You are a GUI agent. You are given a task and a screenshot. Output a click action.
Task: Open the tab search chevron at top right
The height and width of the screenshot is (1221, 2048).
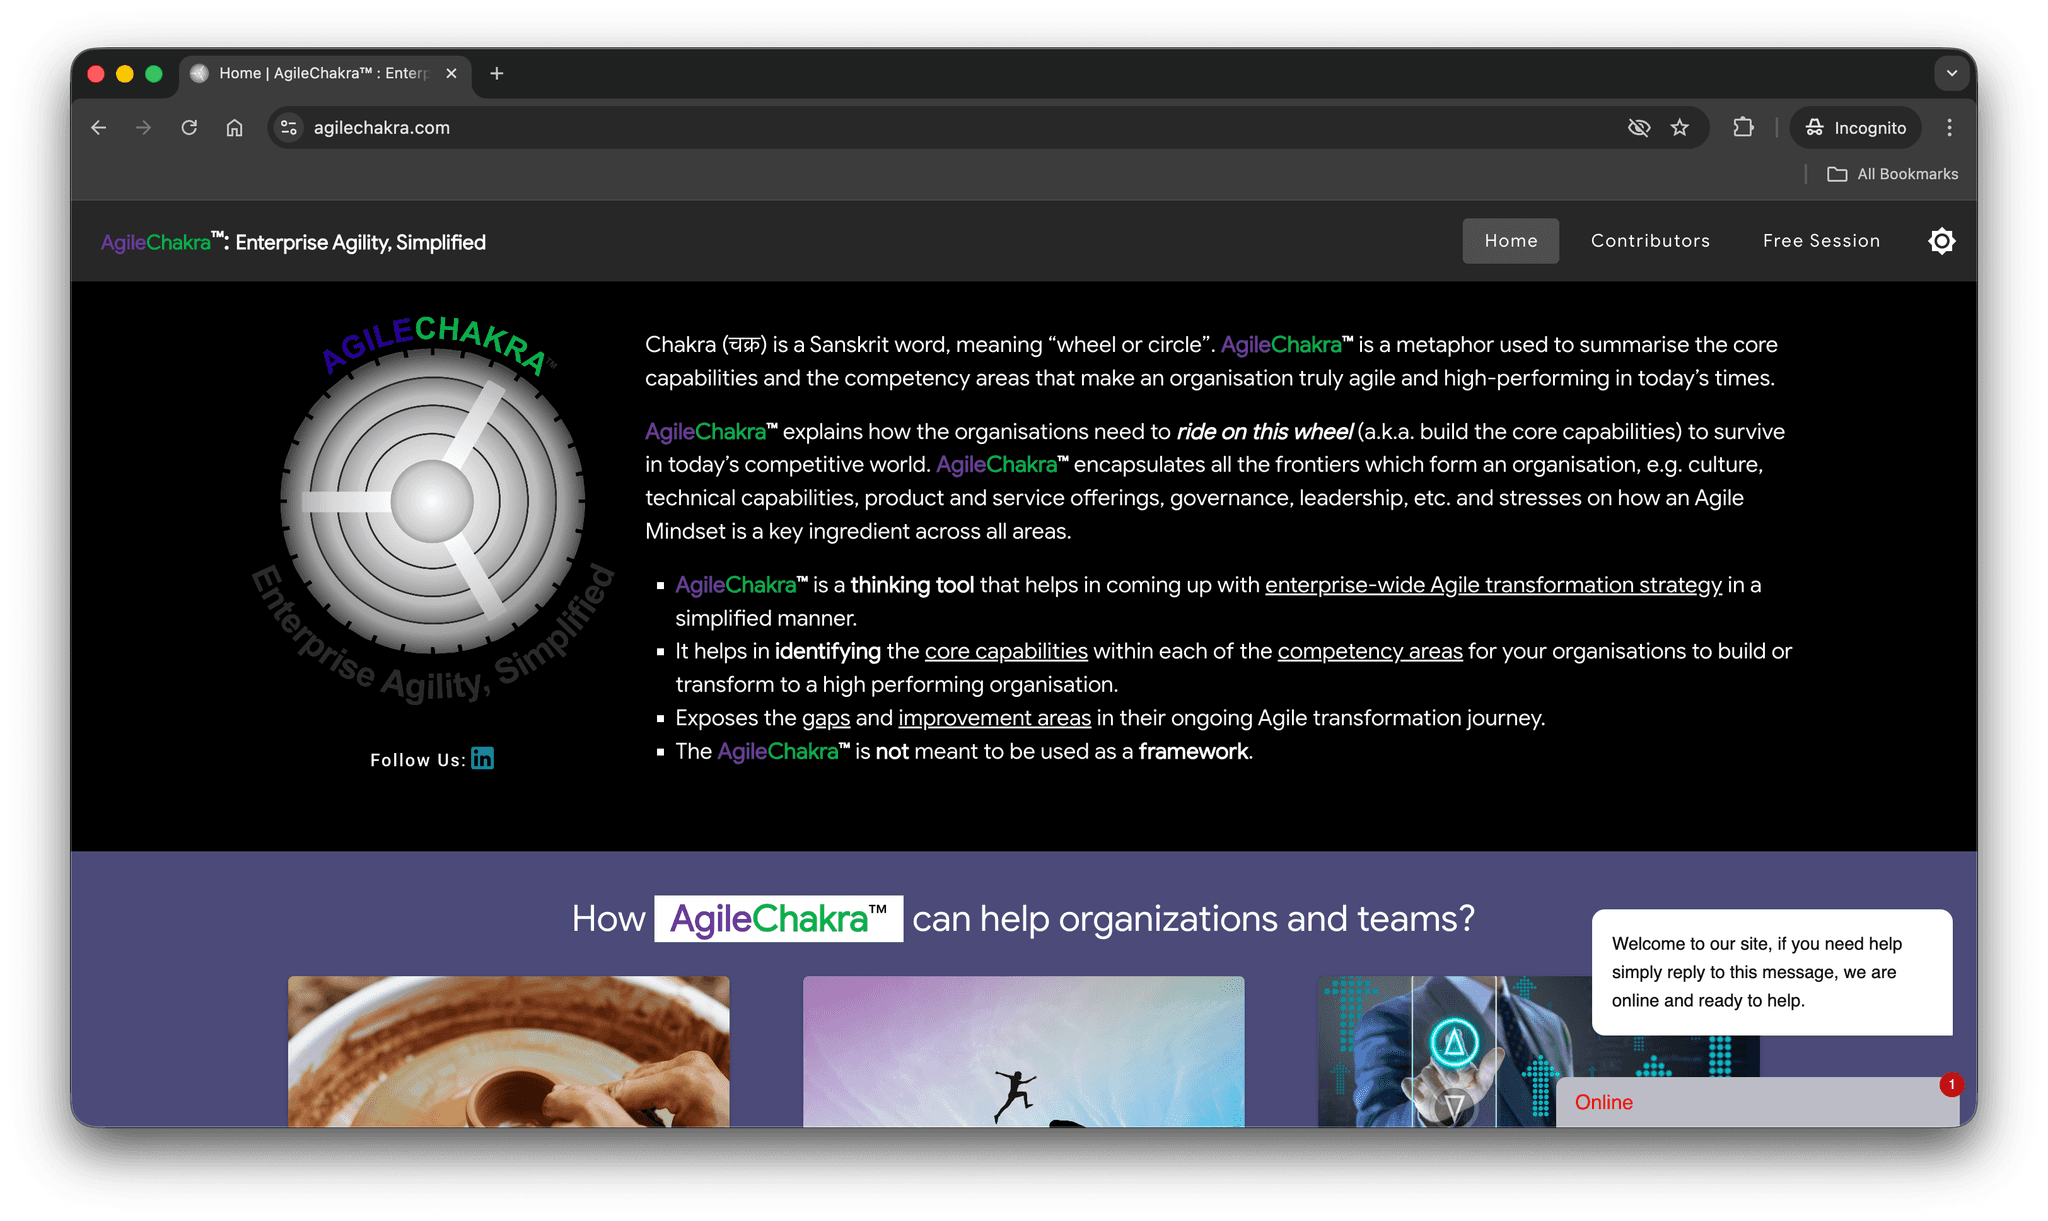pos(1951,73)
